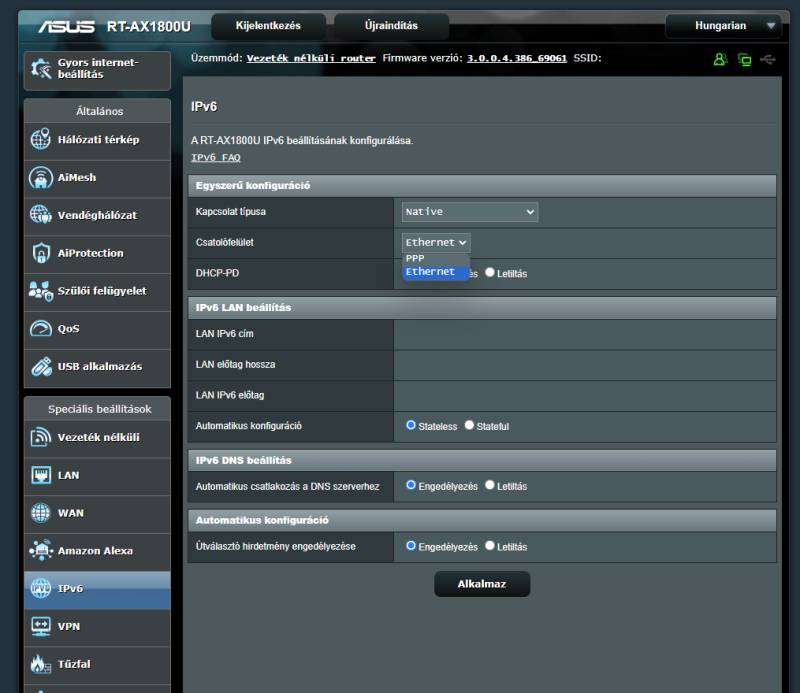This screenshot has width=800, height=693.
Task: Open Szülői felügyelet menu item
Action: [97, 291]
